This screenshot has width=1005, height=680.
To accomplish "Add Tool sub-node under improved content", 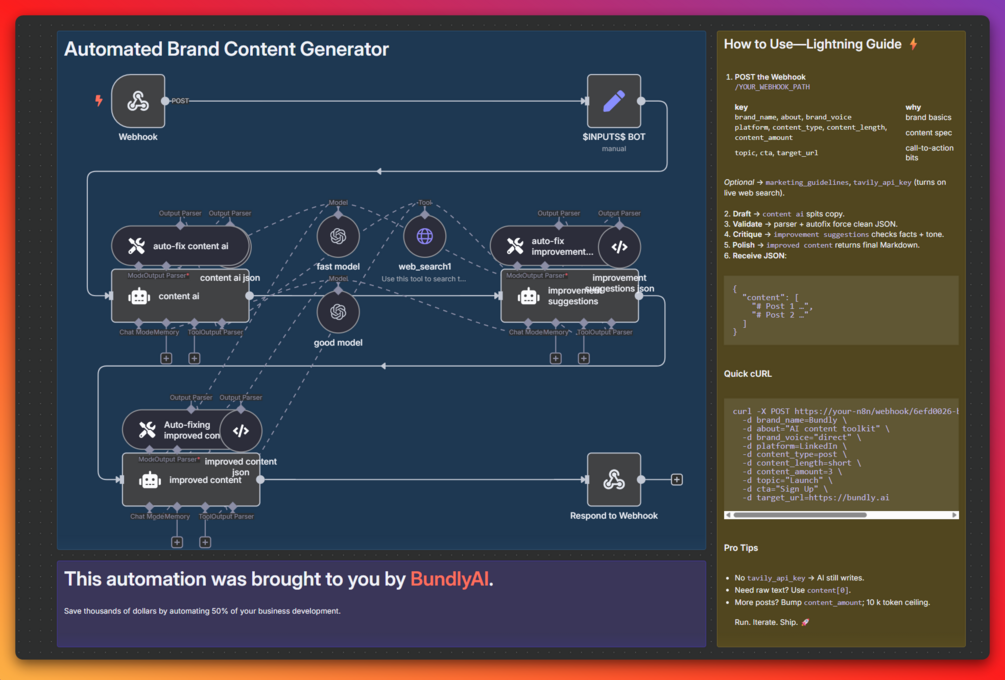I will pos(205,542).
